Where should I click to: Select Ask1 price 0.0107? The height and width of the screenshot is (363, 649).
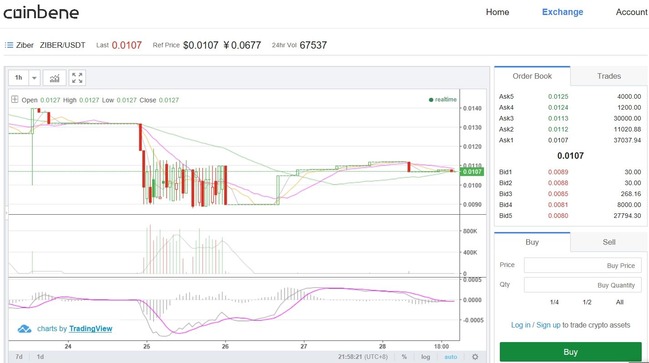[558, 140]
